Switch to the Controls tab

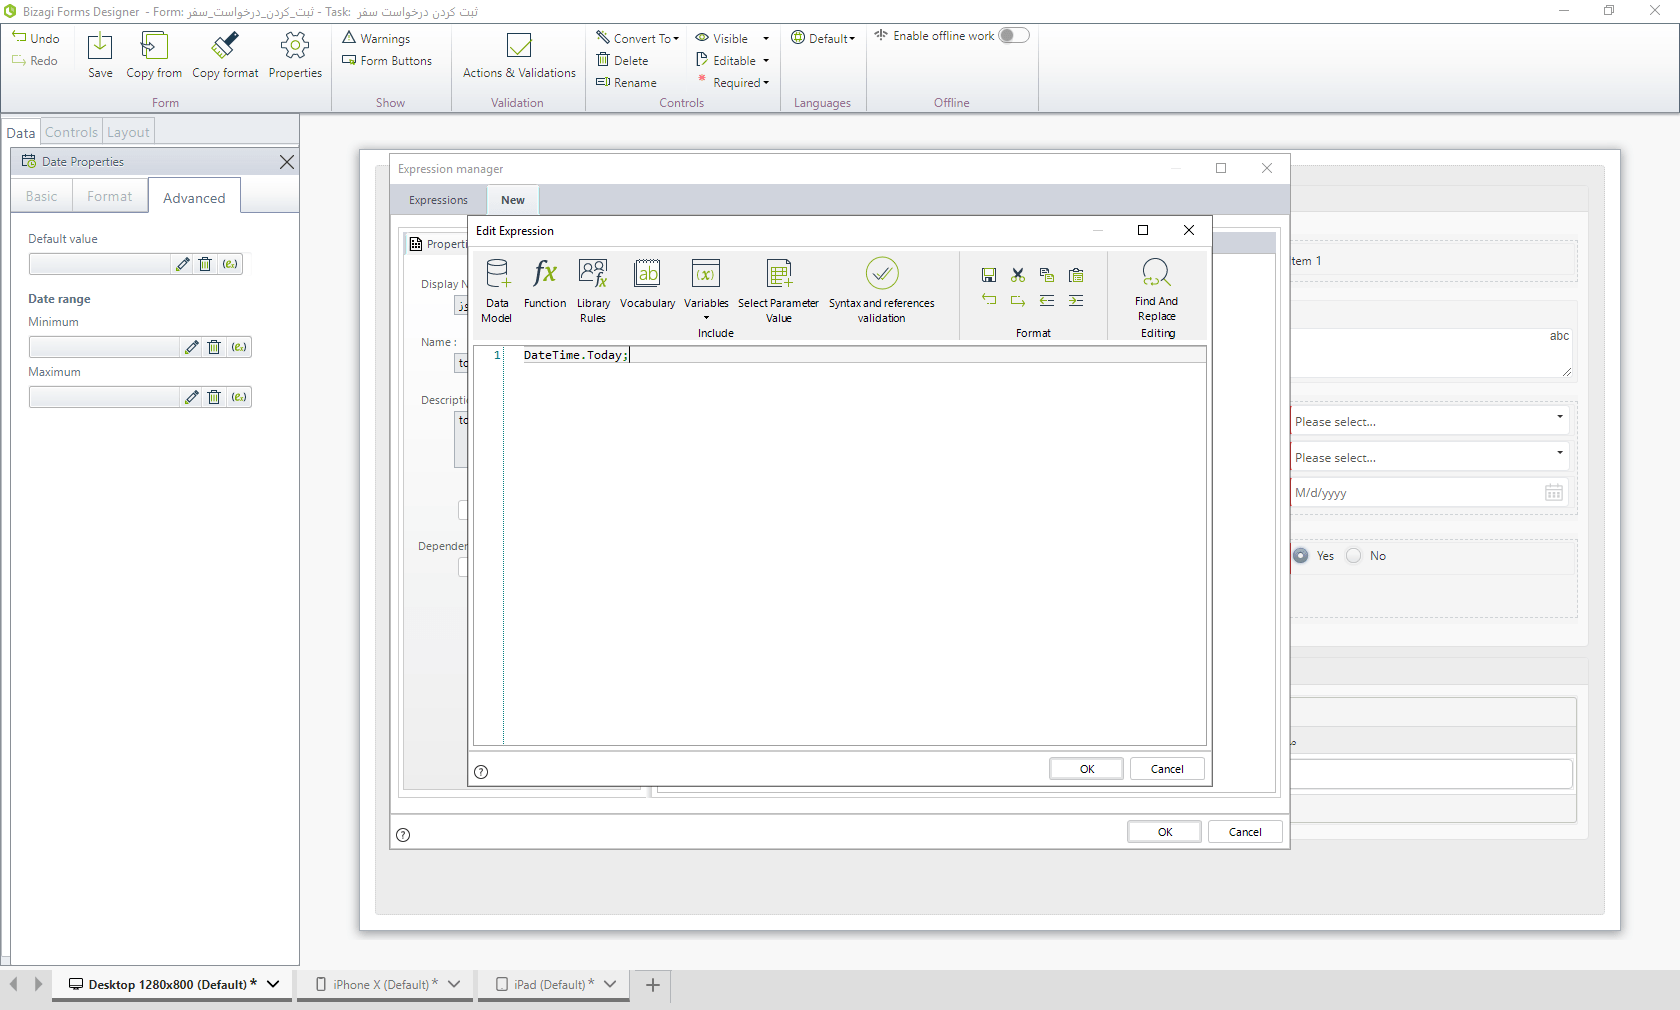coord(71,132)
